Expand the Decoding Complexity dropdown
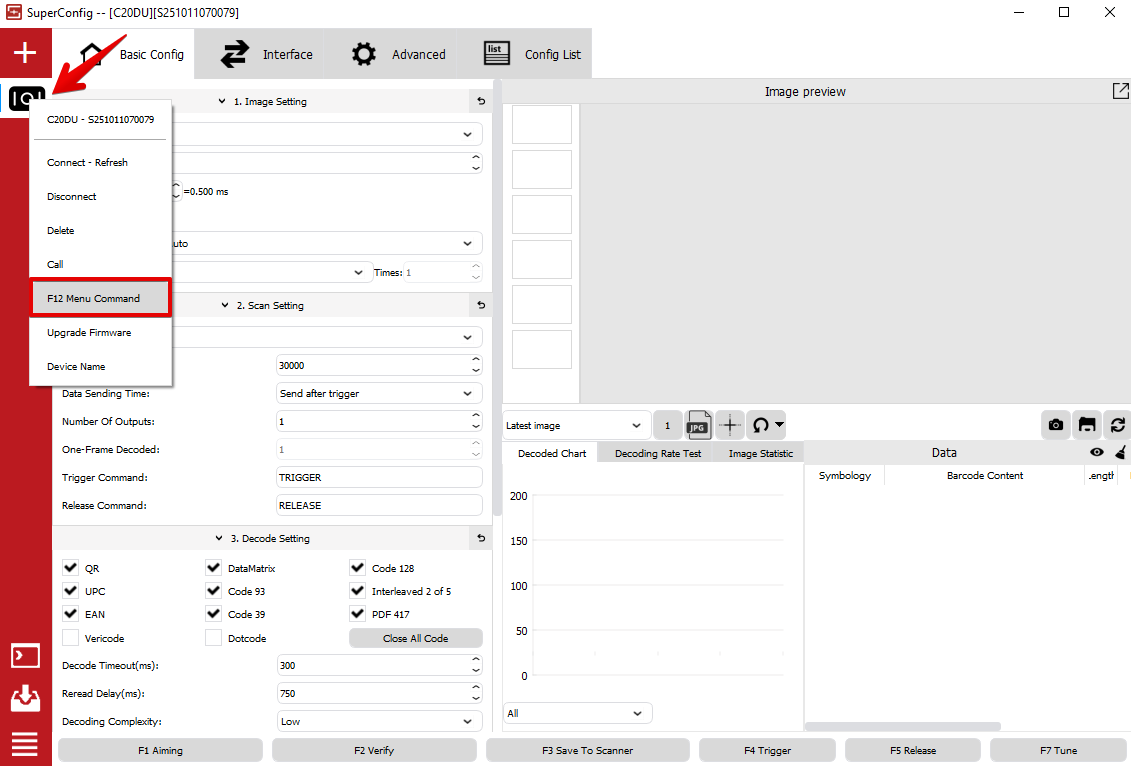The image size is (1131, 766). [379, 721]
